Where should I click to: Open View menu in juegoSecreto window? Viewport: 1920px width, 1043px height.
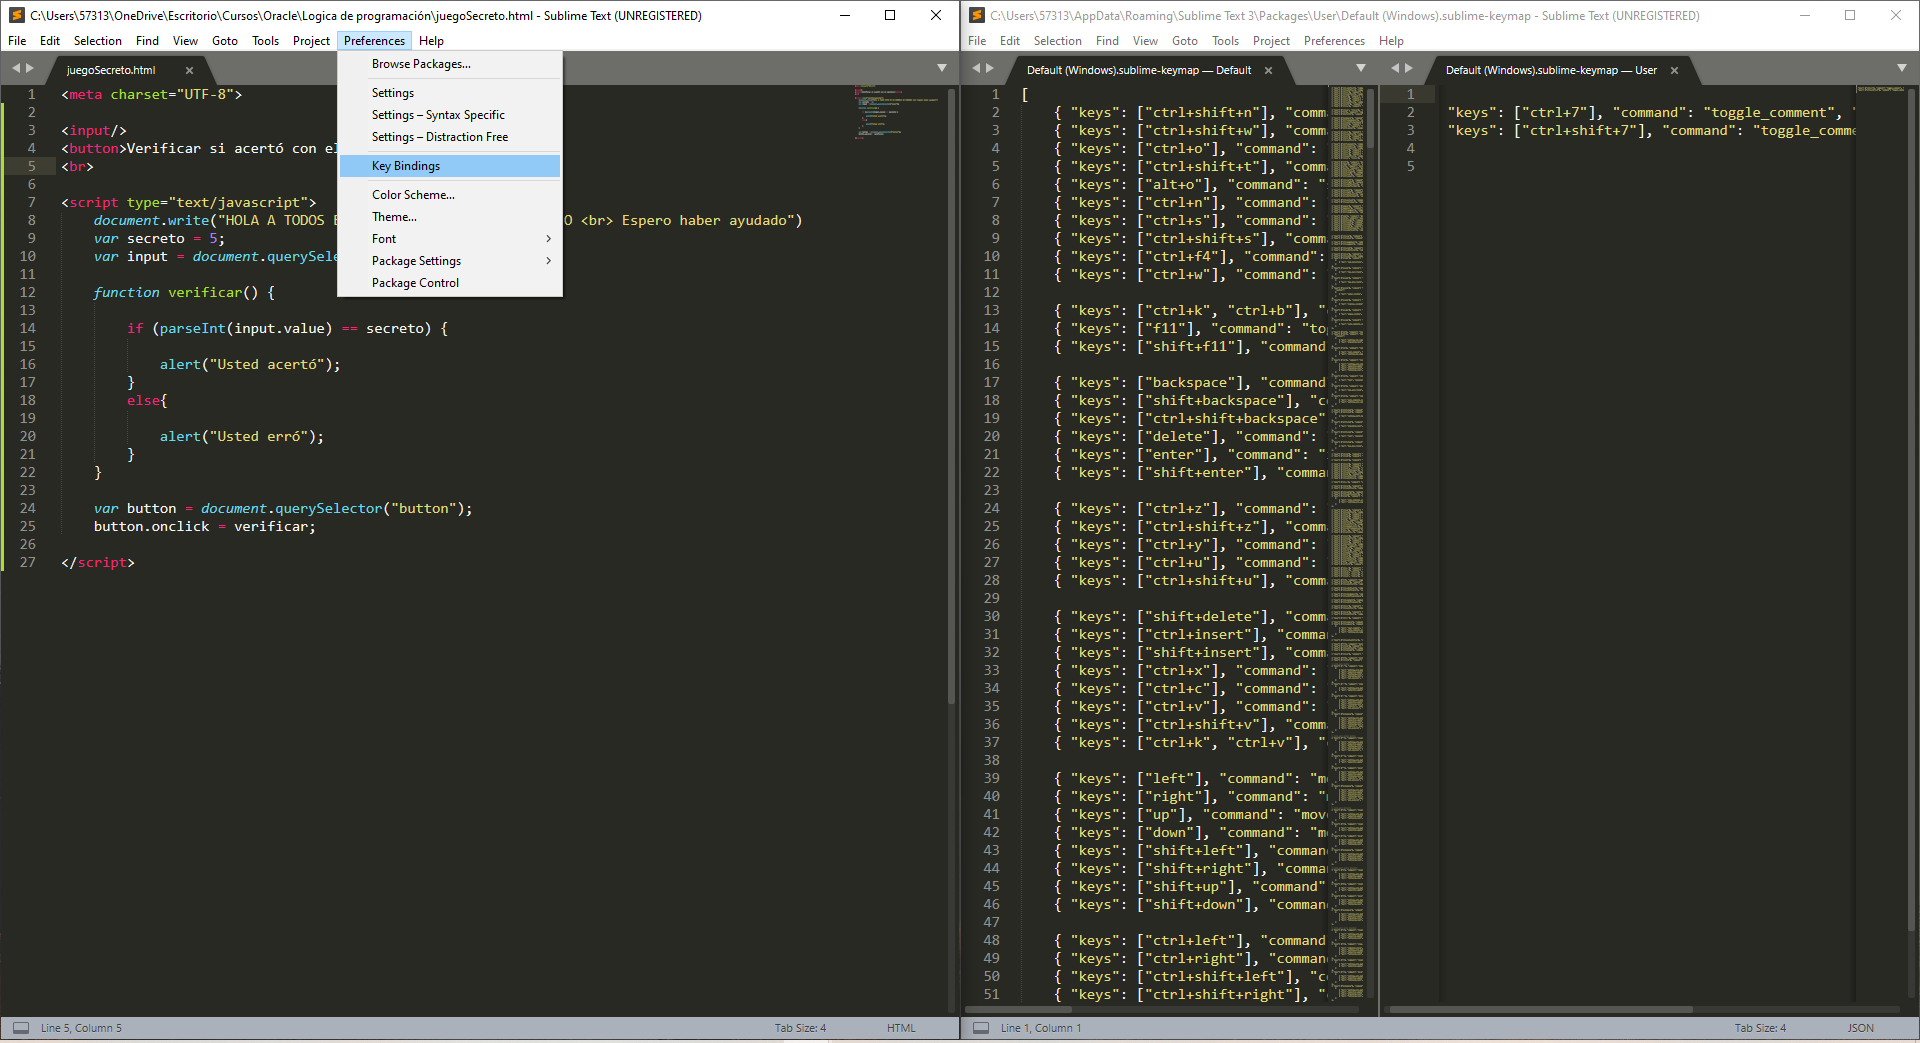point(185,41)
